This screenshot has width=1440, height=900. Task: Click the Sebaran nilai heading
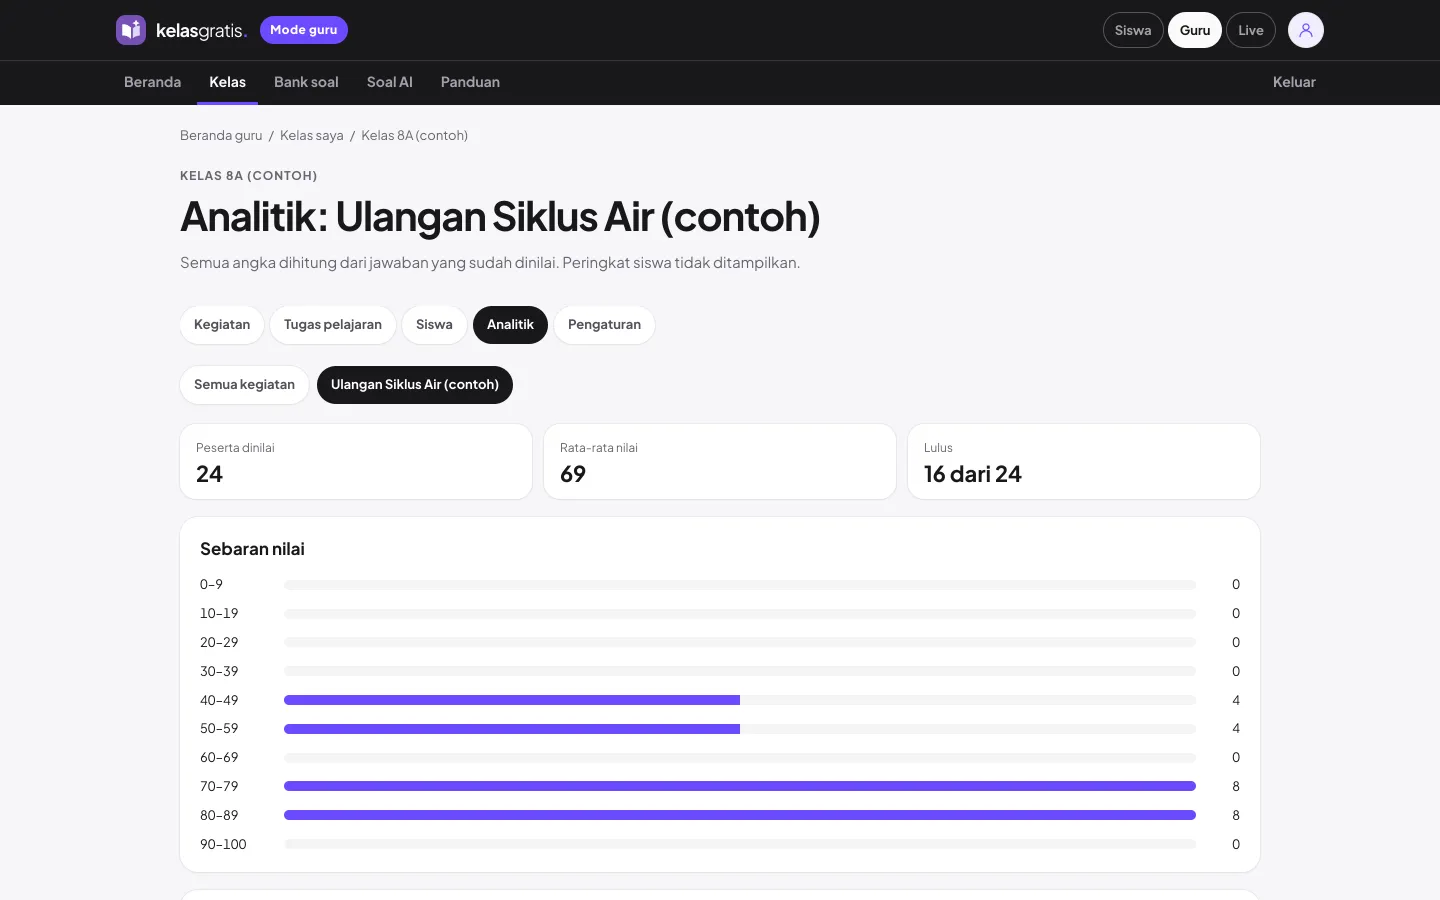coord(252,549)
